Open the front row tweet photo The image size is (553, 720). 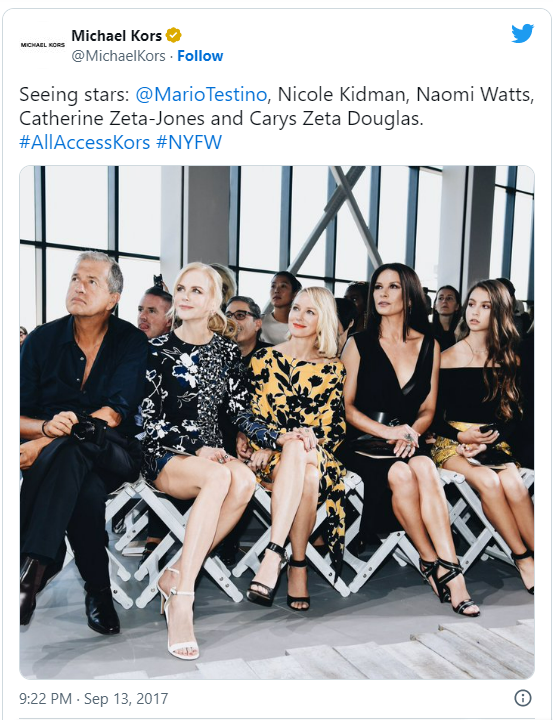pyautogui.click(x=277, y=422)
